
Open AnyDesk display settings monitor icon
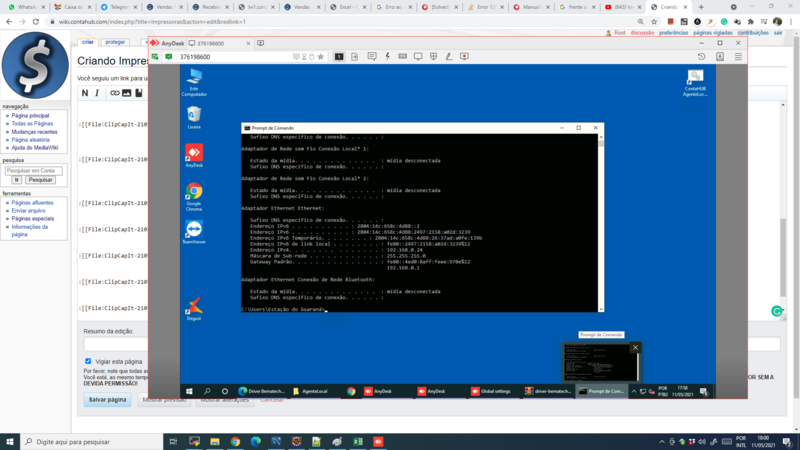coord(418,57)
